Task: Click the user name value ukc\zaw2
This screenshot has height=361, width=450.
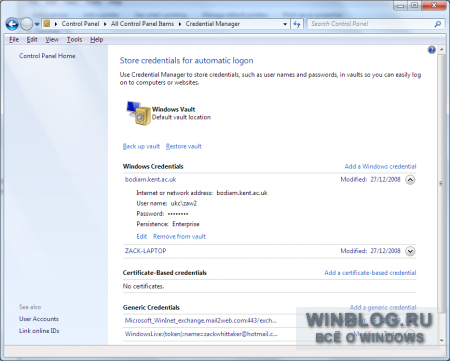Action: (183, 203)
